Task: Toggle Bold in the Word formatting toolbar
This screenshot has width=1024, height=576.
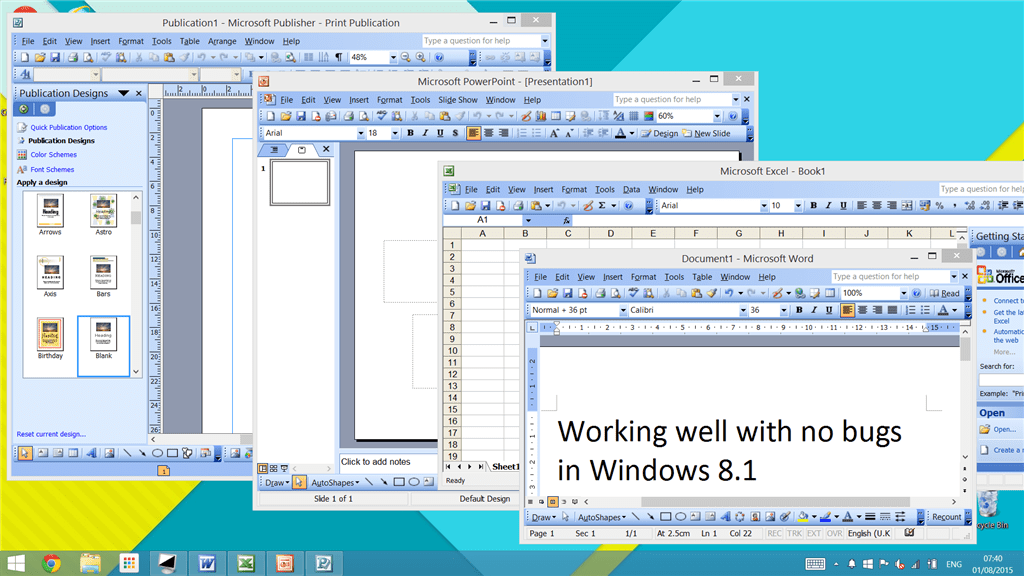Action: pos(799,310)
